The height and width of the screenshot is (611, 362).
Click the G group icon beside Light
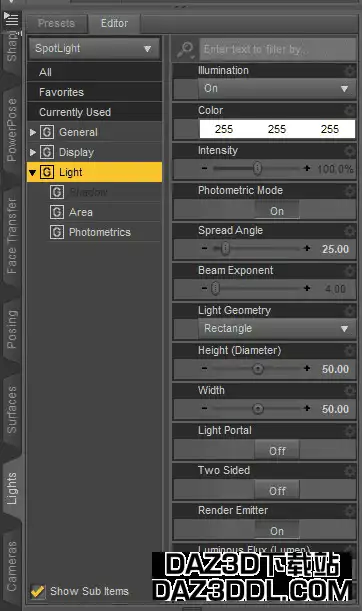click(x=47, y=172)
